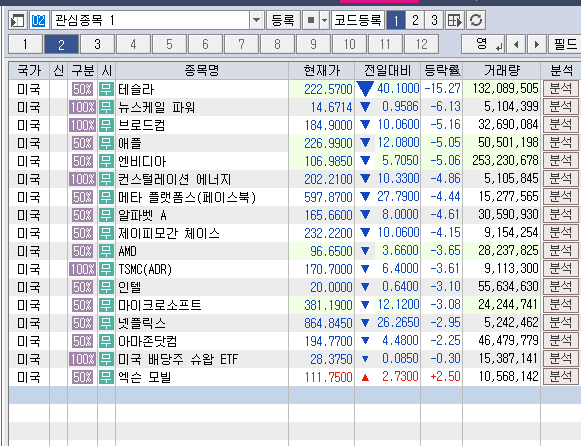Select view mode 3 button
This screenshot has width=581, height=446.
434,20
